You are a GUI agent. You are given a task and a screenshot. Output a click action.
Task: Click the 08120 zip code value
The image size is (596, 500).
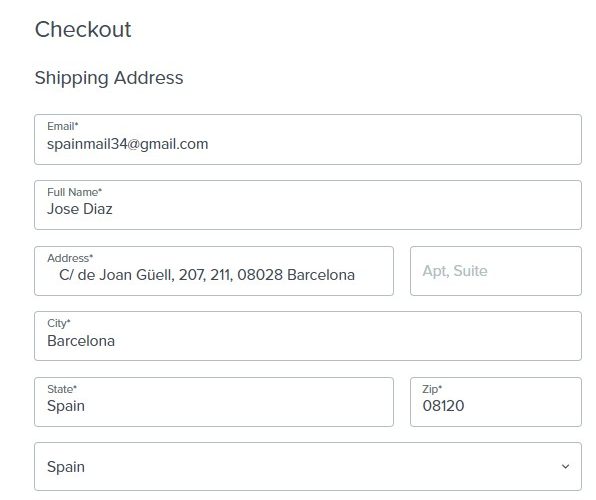[x=443, y=406]
